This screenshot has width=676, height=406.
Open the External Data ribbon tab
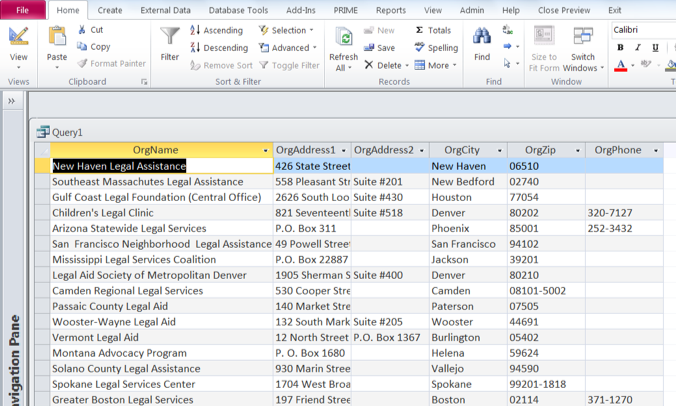click(x=165, y=10)
